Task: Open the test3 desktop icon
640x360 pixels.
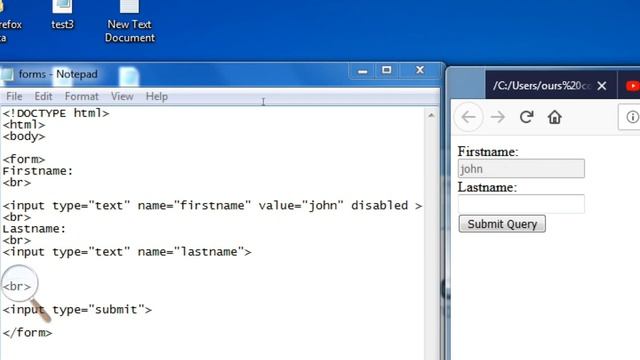Action: (x=62, y=15)
